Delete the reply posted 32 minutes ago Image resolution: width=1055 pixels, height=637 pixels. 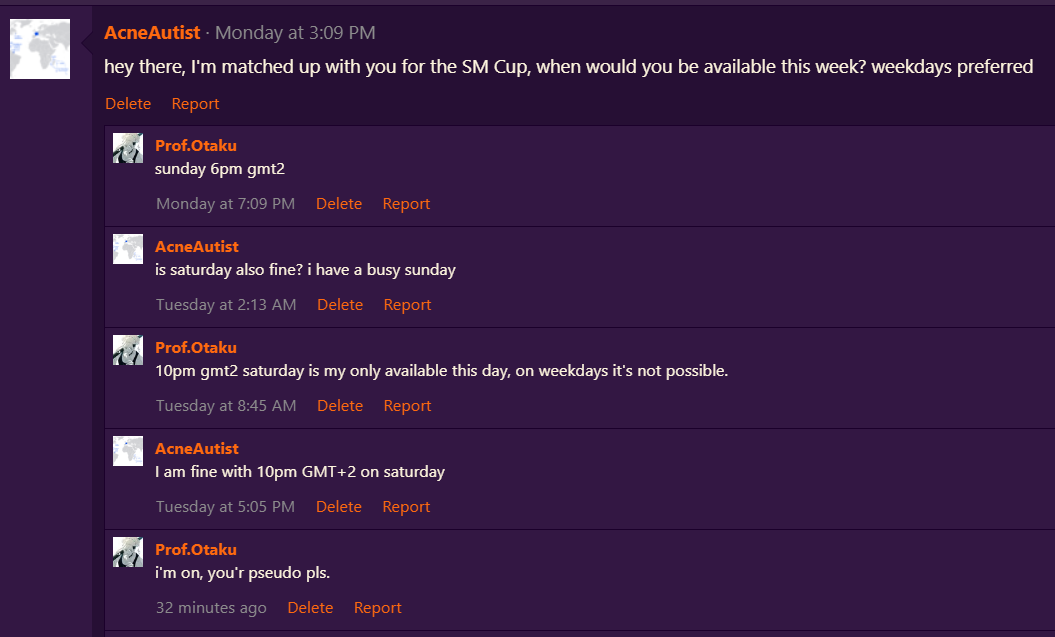coord(310,608)
